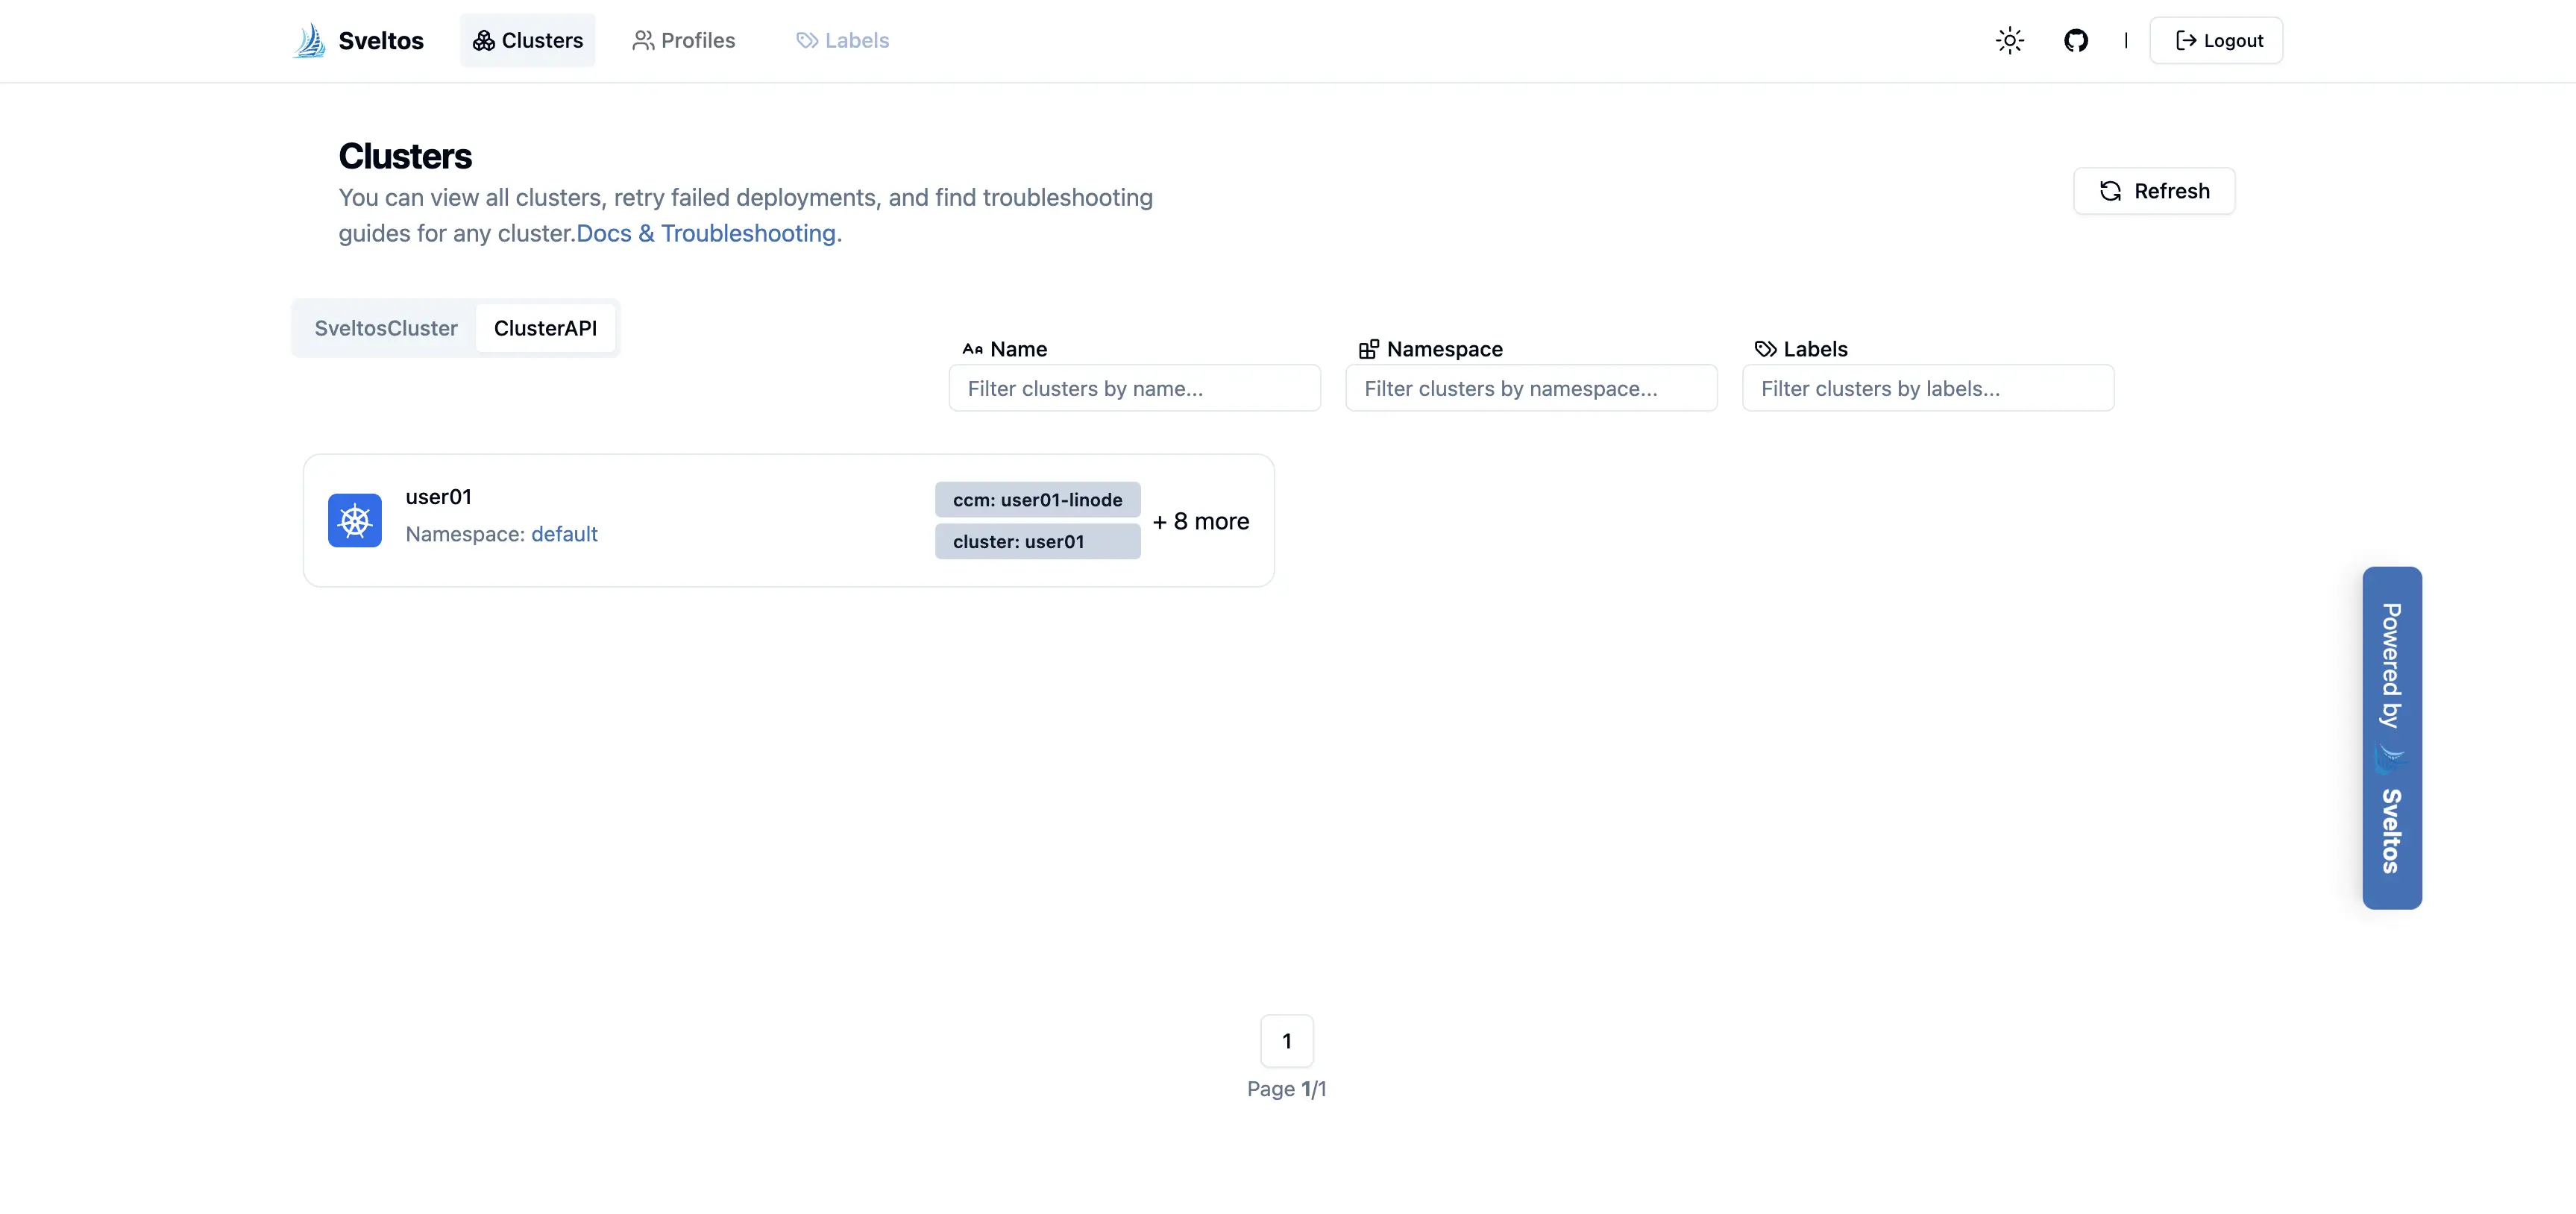The width and height of the screenshot is (2576, 1214).
Task: Click the Kubernetes wheel icon for user01
Action: click(354, 520)
